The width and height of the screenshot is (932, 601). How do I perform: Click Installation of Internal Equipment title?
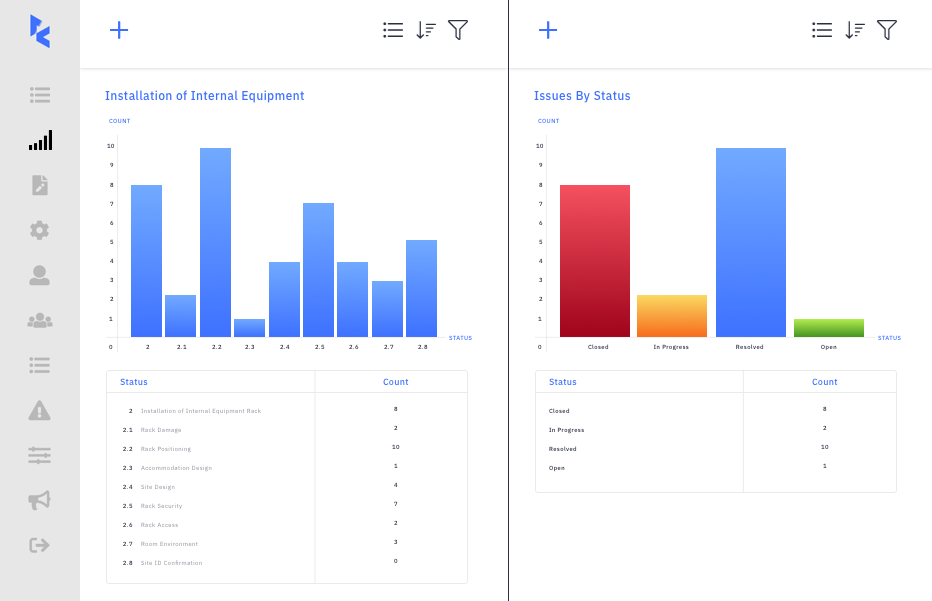coord(204,96)
